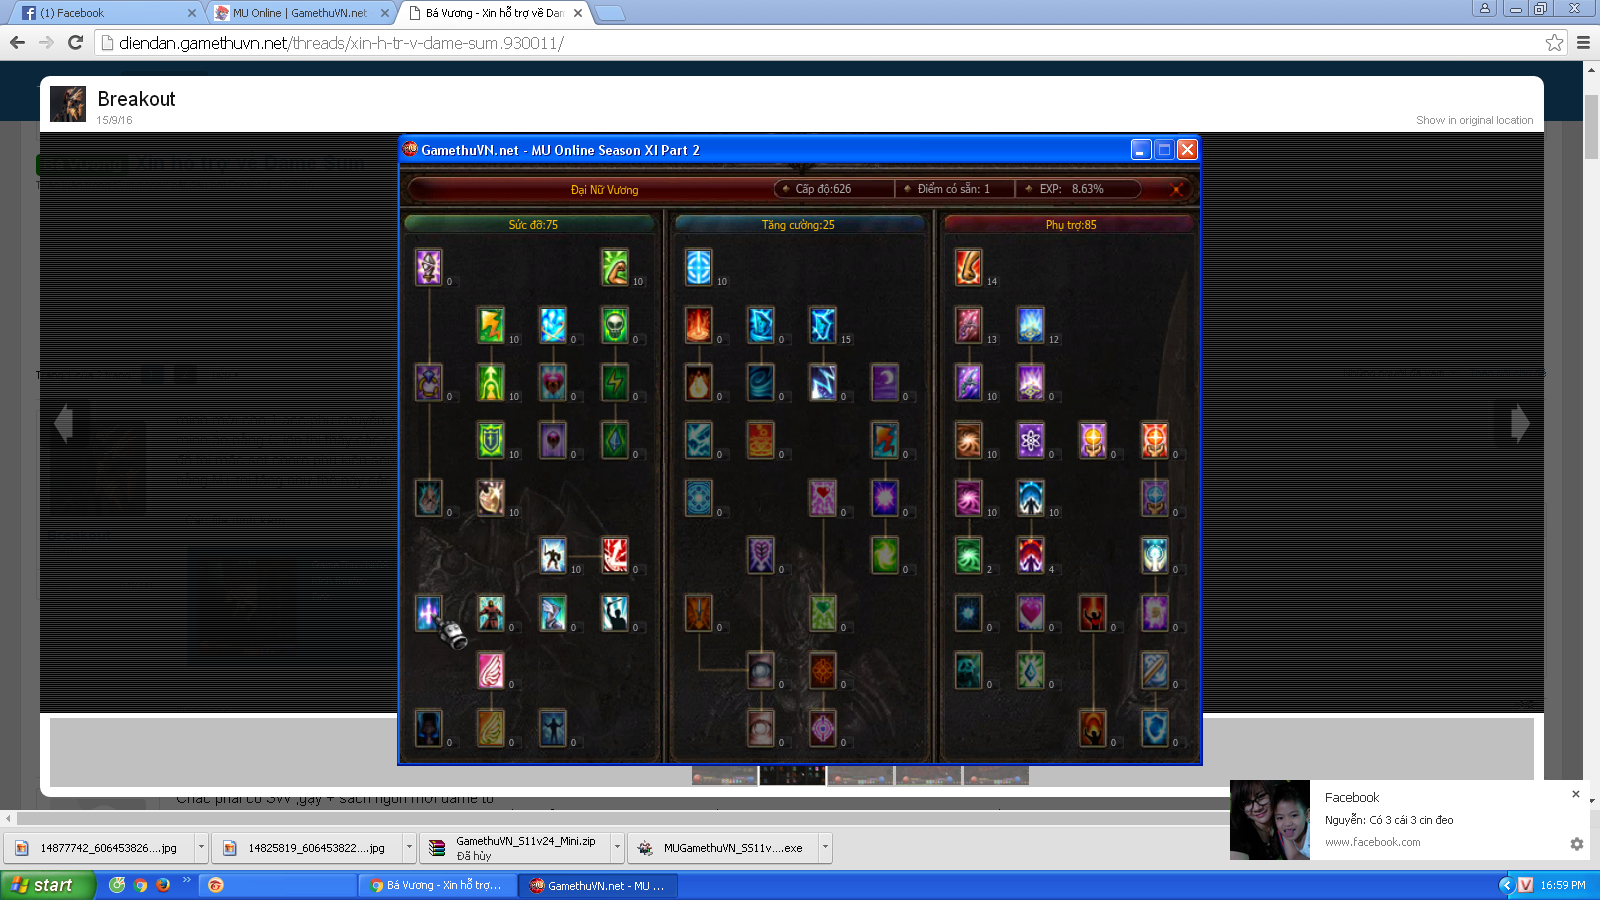Open the first gallery thumbnail below lightbox
1600x900 pixels.
click(x=725, y=776)
